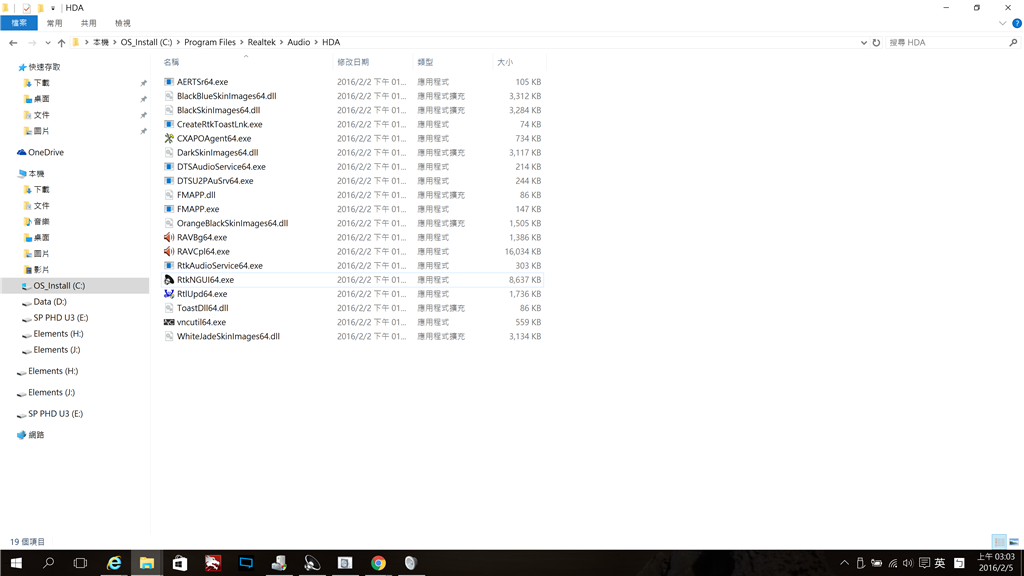
Task: Select the RAVCpl64.exe speaker icon
Action: (x=168, y=251)
